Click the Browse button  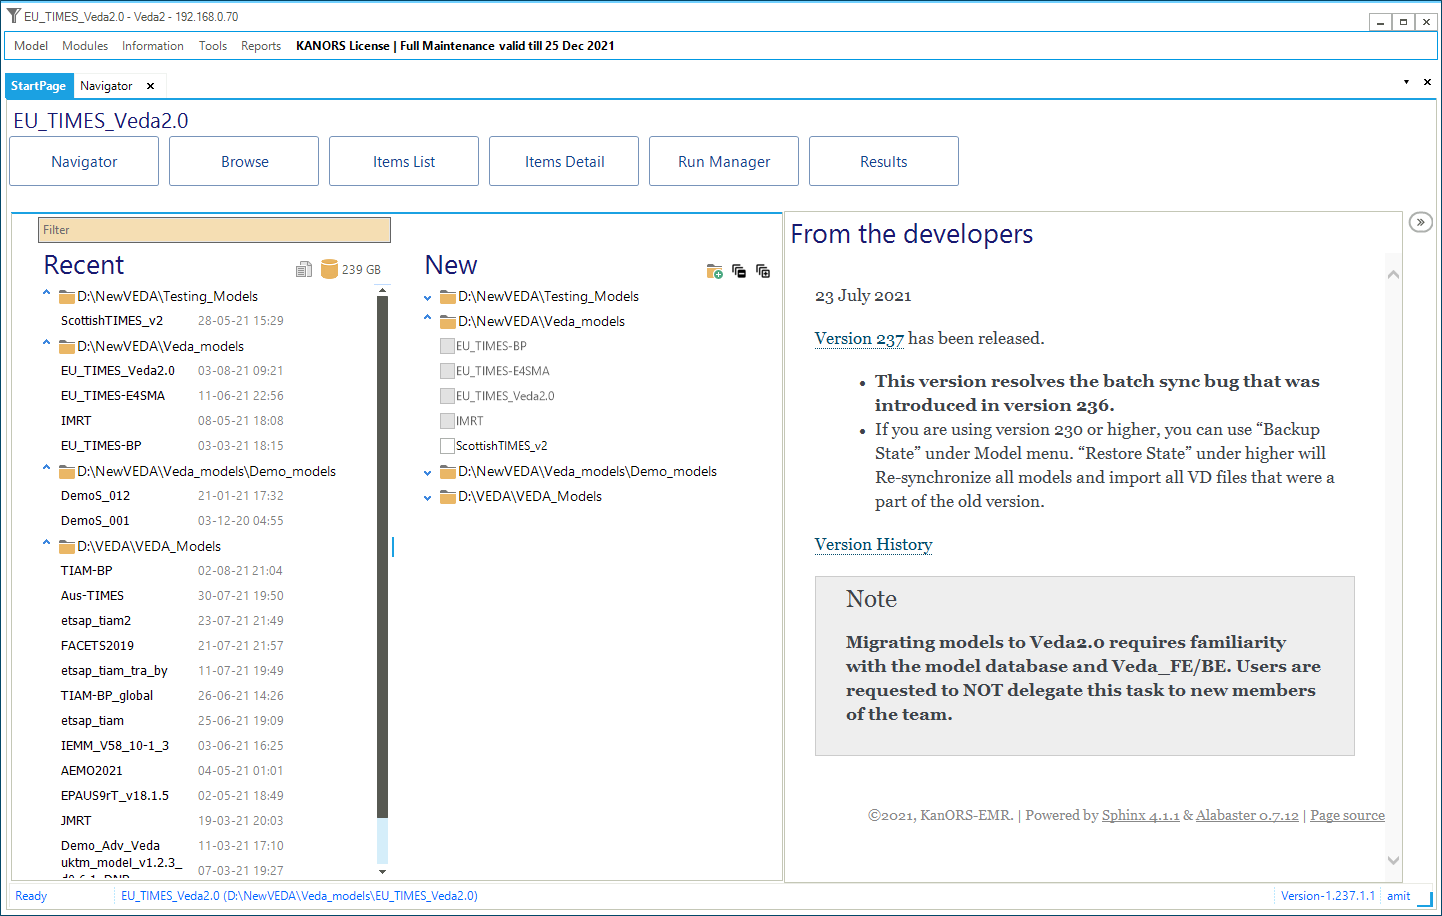coord(244,161)
